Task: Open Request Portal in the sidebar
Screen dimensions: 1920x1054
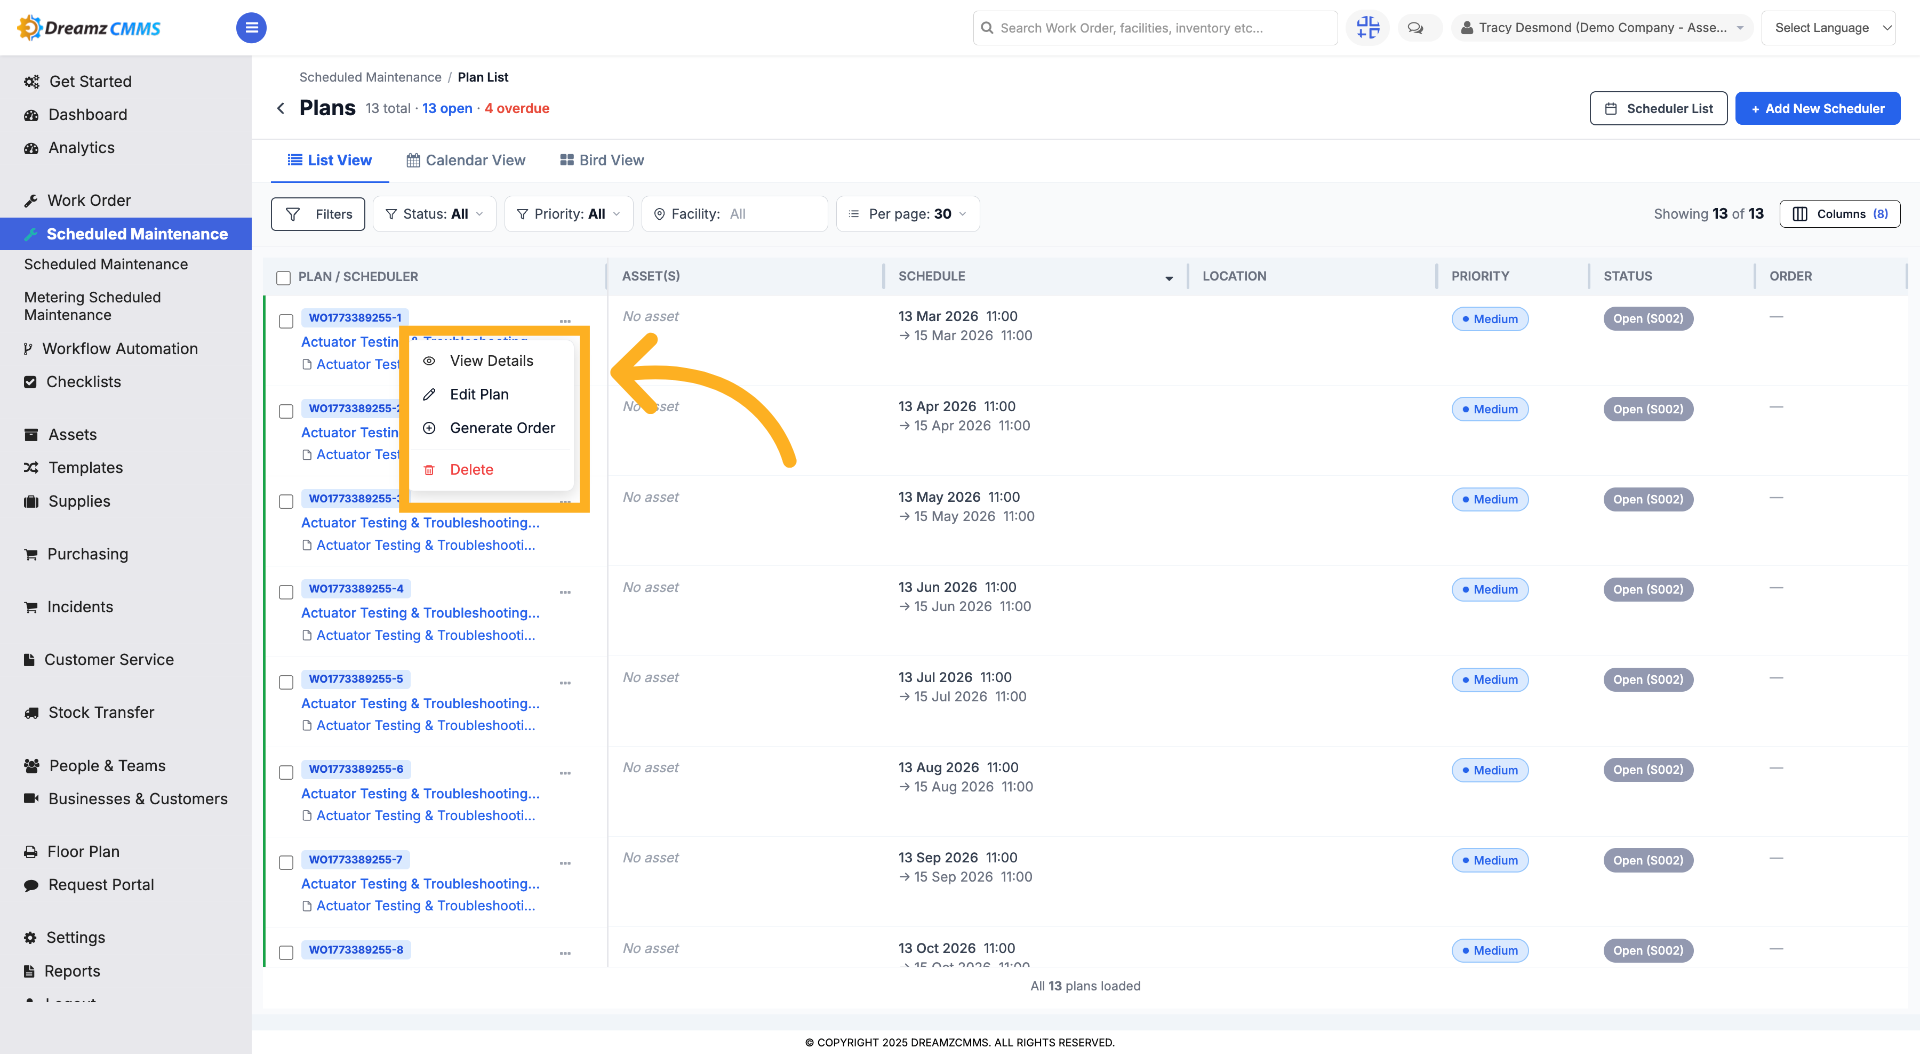Action: 101,884
